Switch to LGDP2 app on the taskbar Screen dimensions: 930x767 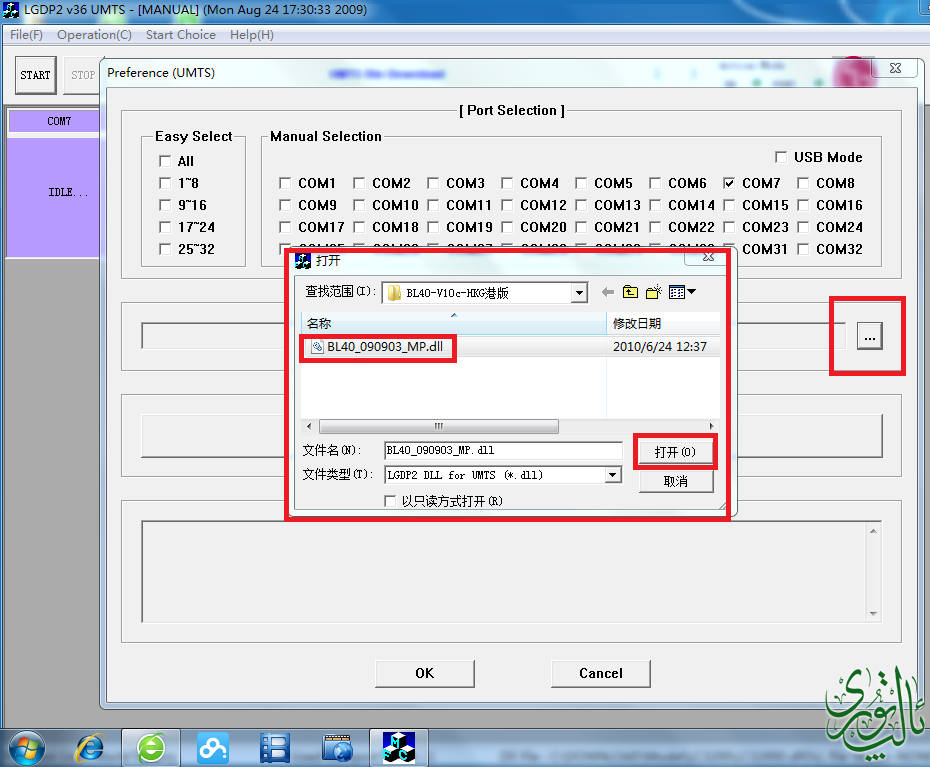[x=399, y=747]
